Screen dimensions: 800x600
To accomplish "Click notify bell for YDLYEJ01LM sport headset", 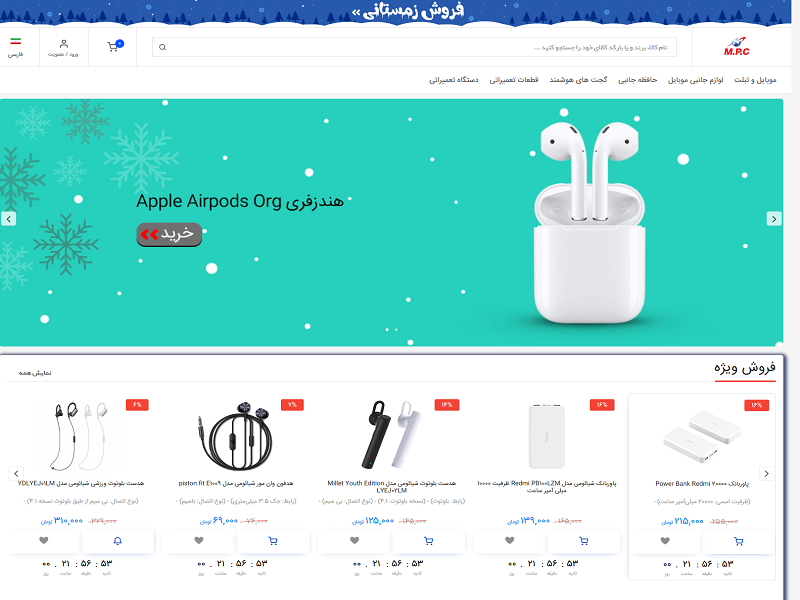I will [x=117, y=541].
